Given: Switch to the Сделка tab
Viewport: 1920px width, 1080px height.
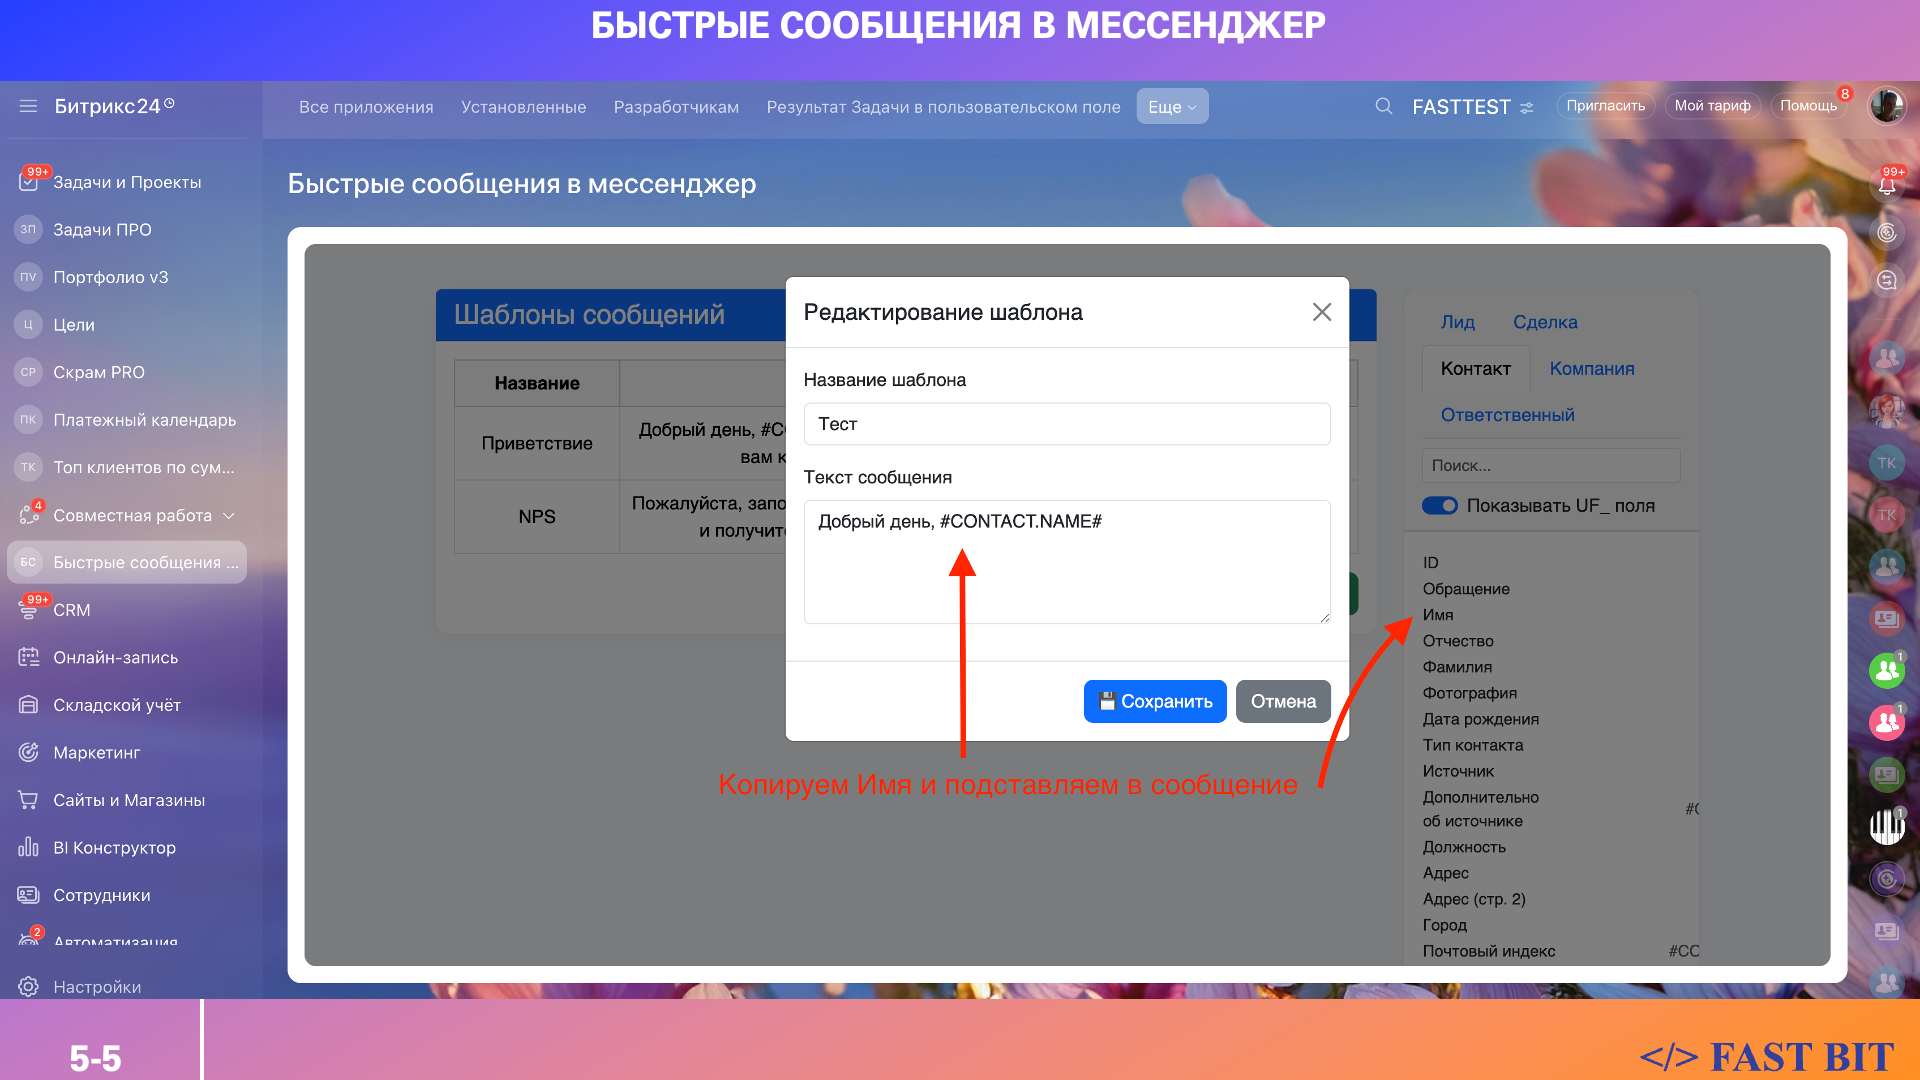Looking at the screenshot, I should point(1545,322).
